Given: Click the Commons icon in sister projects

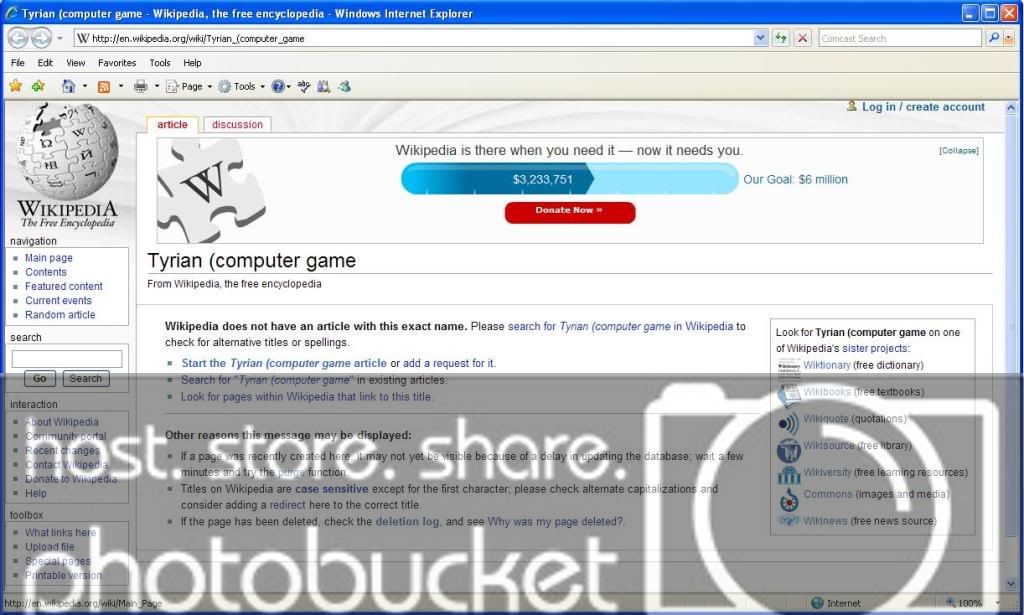Looking at the screenshot, I should [x=789, y=500].
